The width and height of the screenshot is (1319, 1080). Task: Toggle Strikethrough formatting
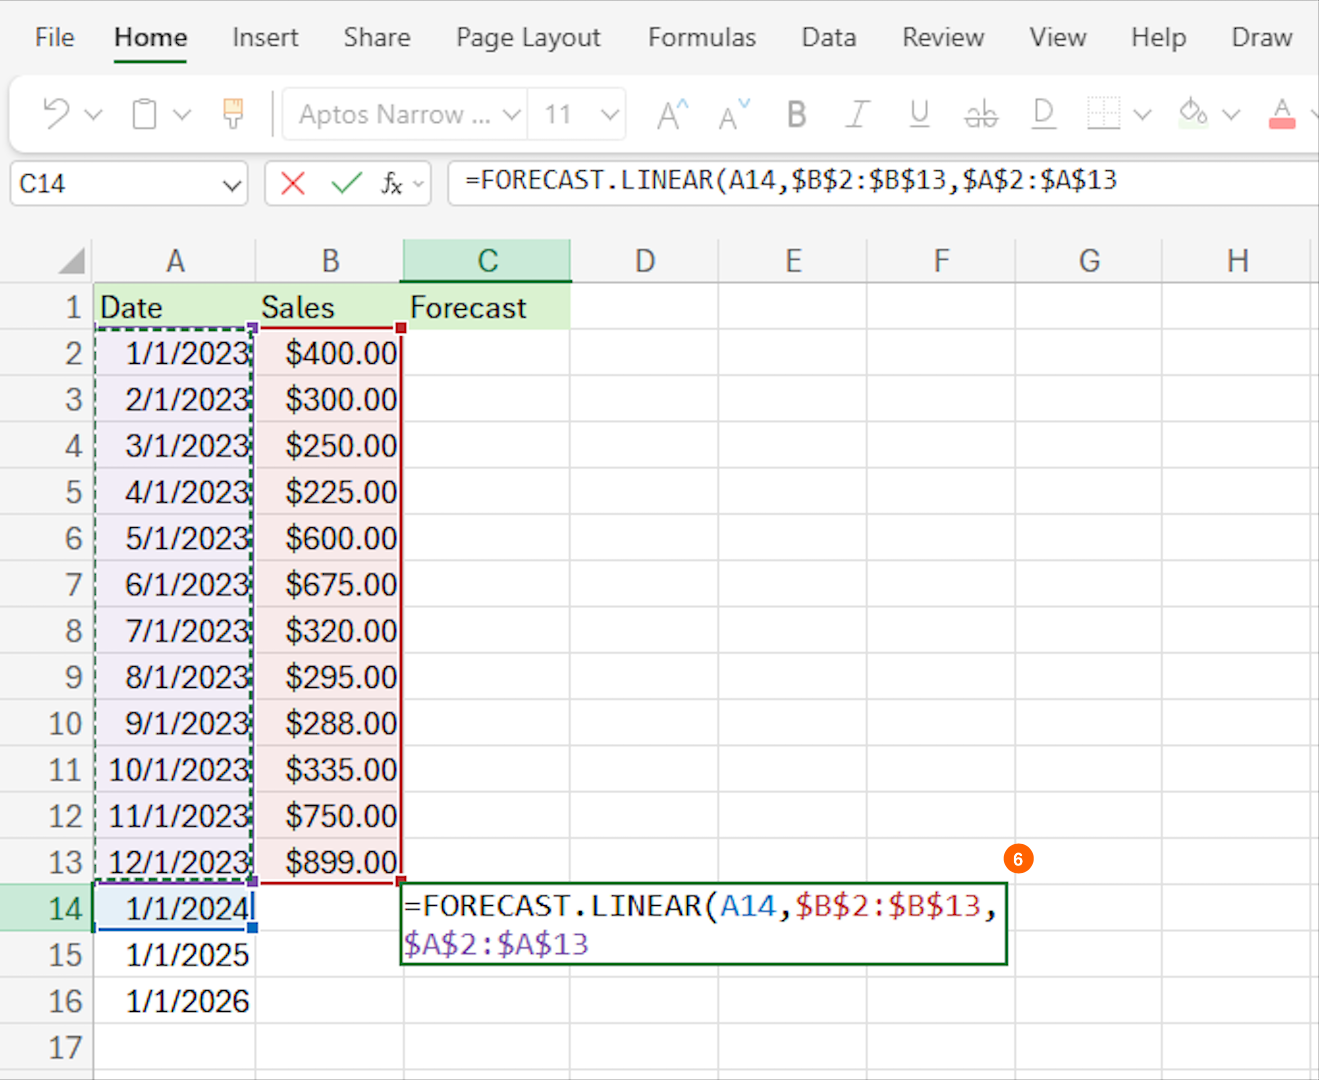coord(981,115)
